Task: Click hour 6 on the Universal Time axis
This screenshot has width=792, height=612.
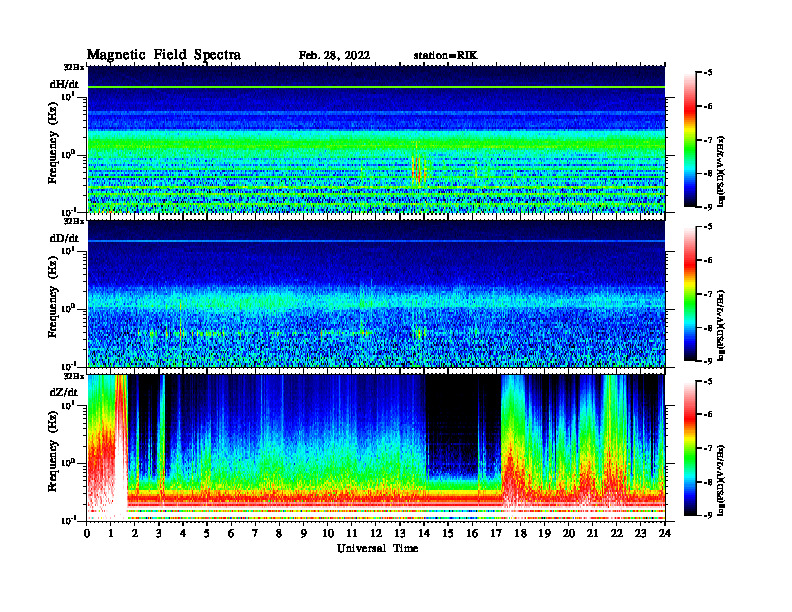Action: click(x=231, y=534)
